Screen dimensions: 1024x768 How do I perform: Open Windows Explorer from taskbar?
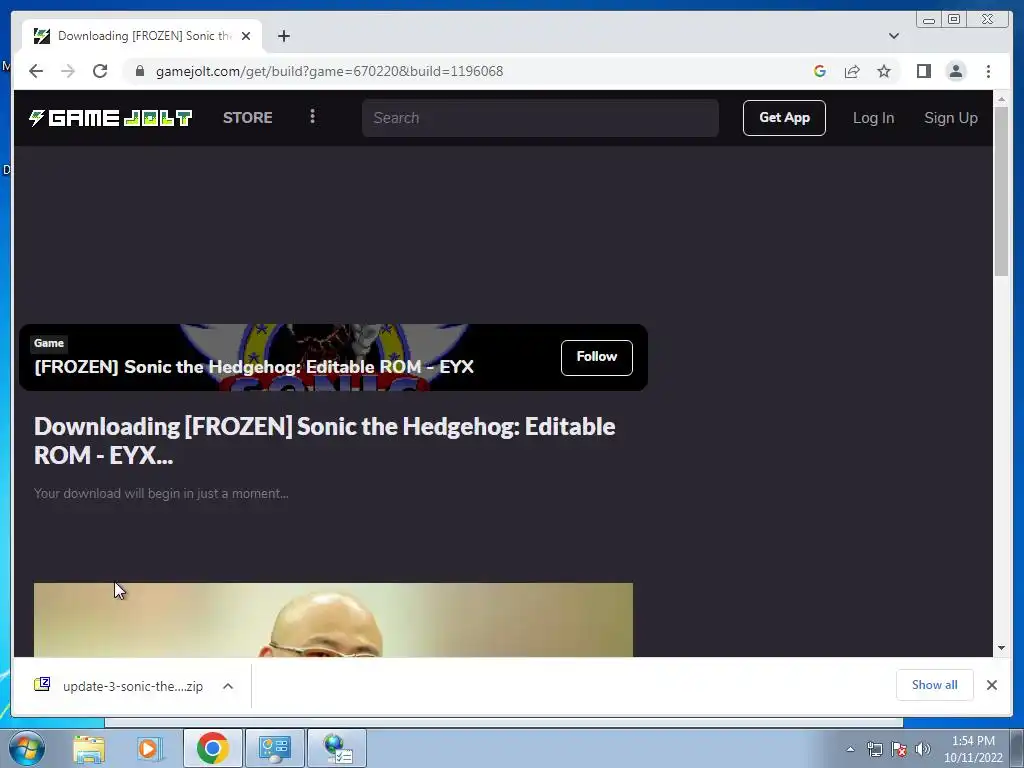point(88,748)
